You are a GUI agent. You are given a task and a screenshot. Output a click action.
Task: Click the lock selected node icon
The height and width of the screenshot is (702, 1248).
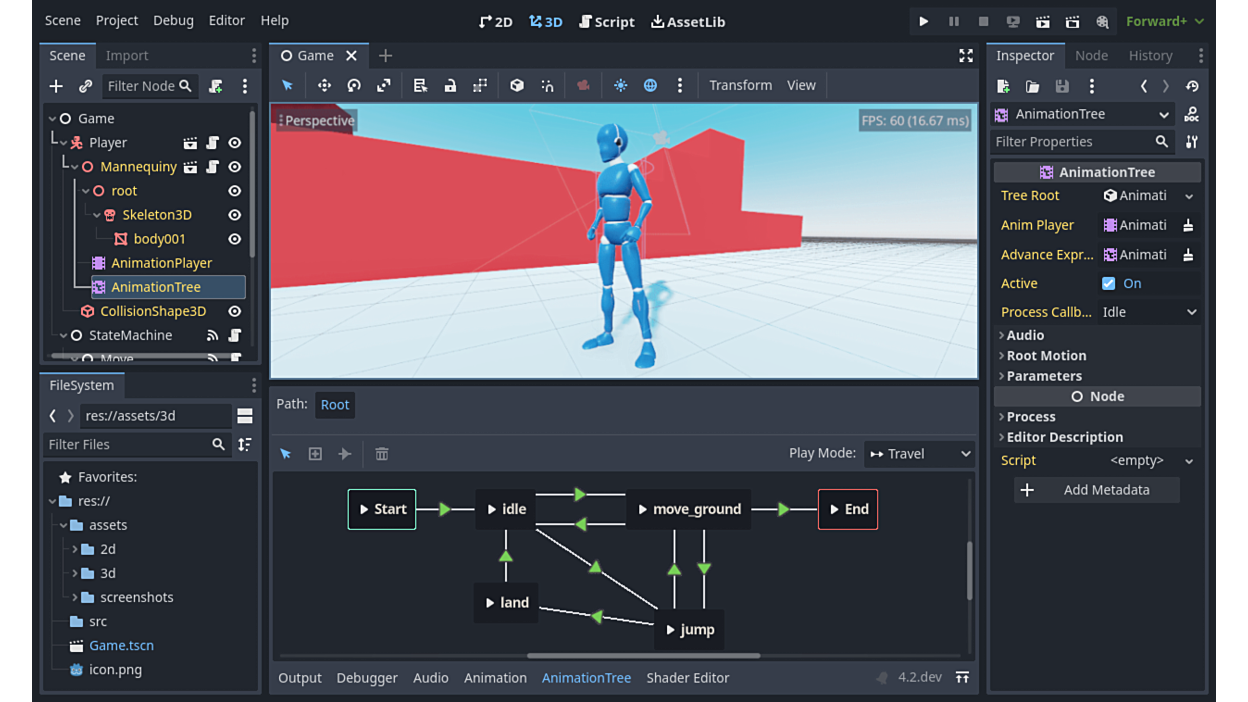tap(450, 86)
